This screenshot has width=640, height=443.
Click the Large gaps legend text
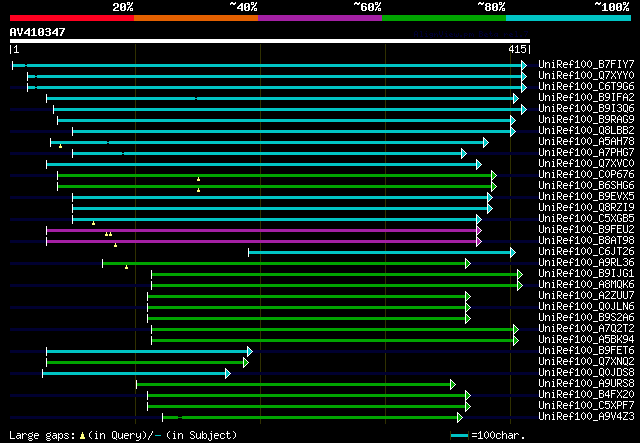click(42, 436)
